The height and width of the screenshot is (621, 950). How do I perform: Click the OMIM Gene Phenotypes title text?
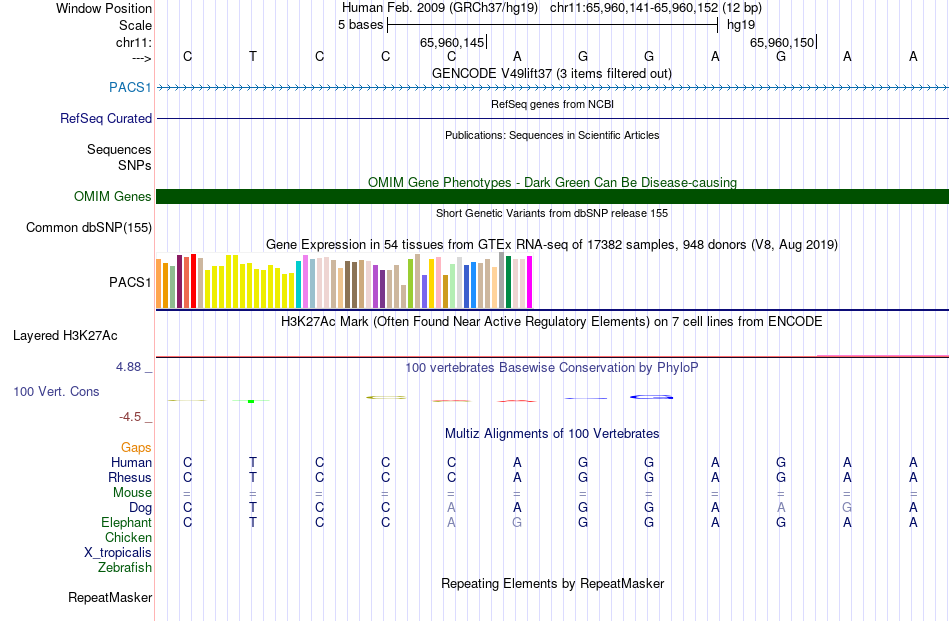(x=553, y=182)
